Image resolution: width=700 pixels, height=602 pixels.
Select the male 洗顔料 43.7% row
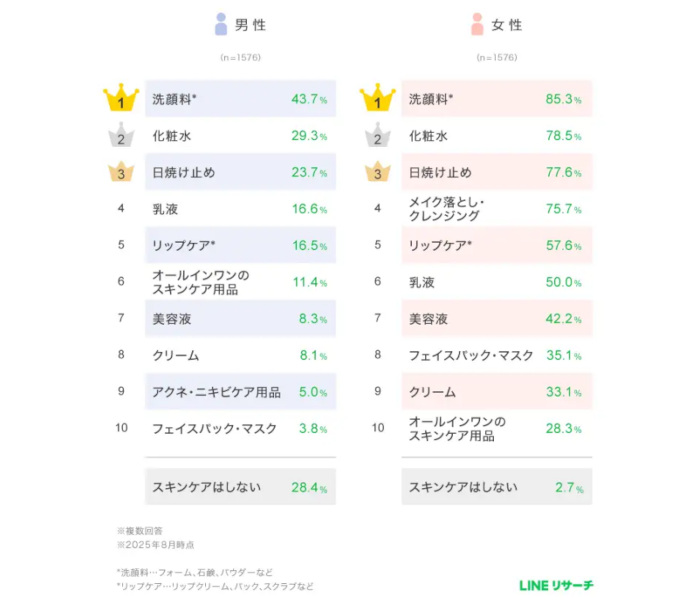tap(240, 99)
